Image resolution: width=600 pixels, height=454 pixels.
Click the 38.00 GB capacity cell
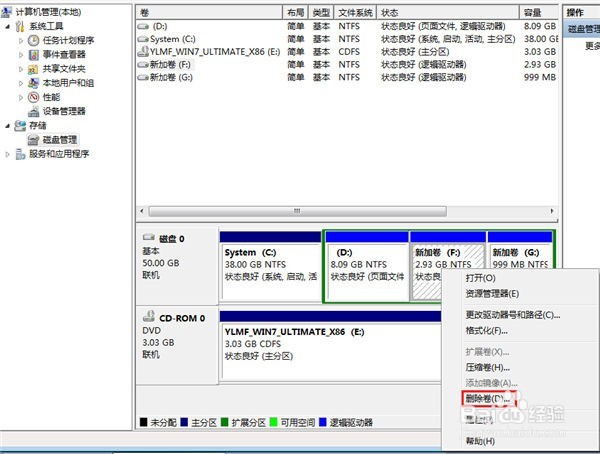[x=541, y=39]
